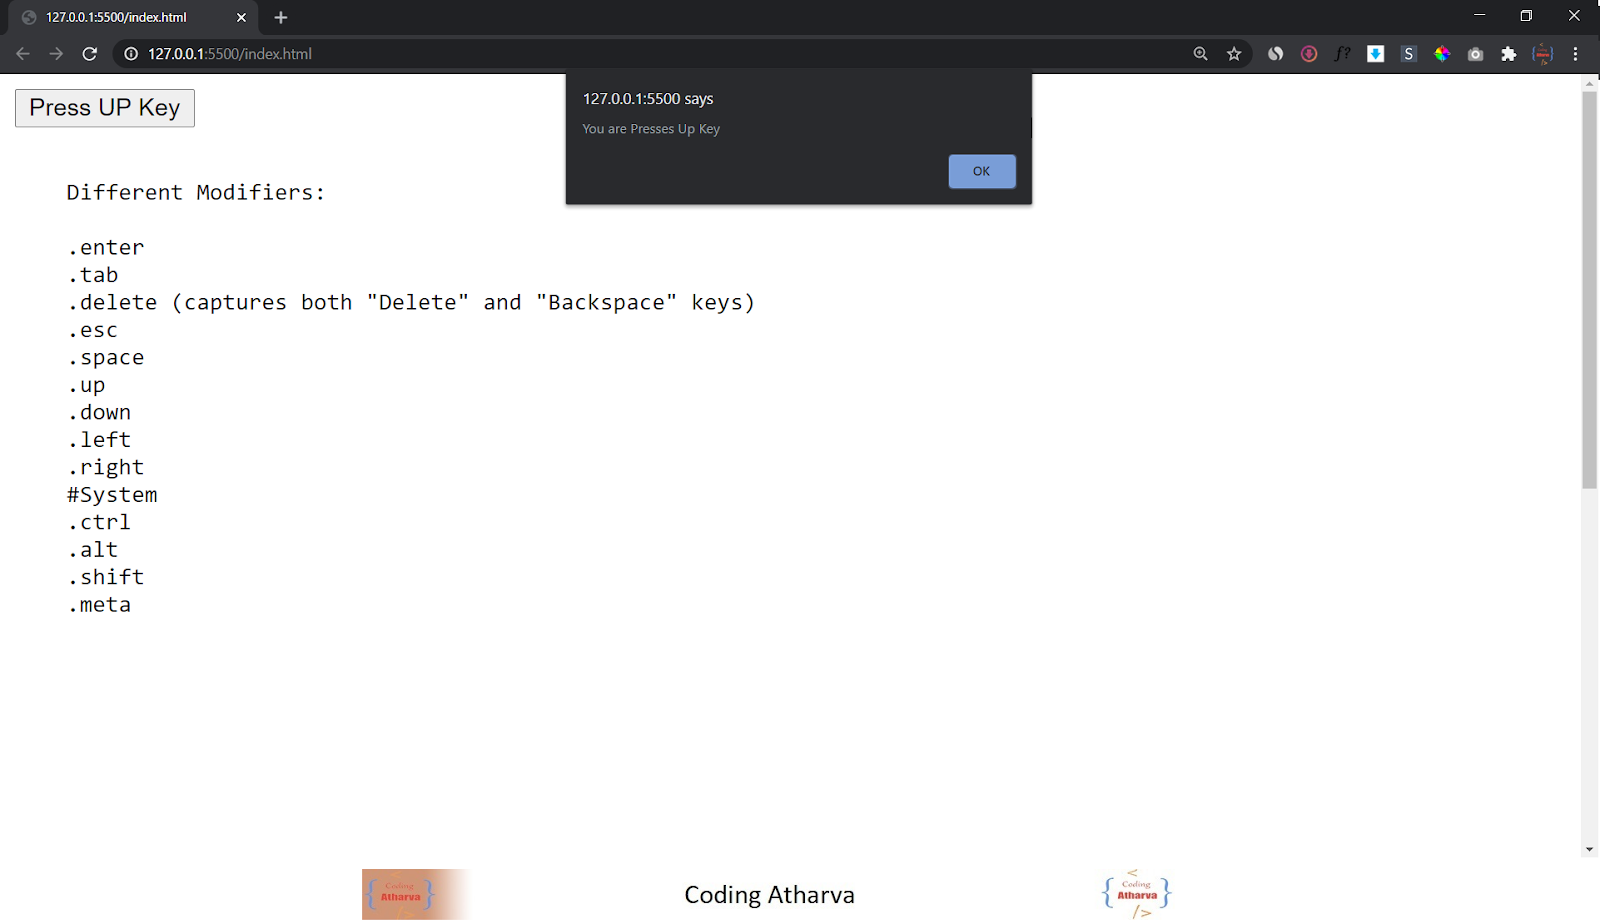Click the camera screenshot extension icon

click(1475, 54)
